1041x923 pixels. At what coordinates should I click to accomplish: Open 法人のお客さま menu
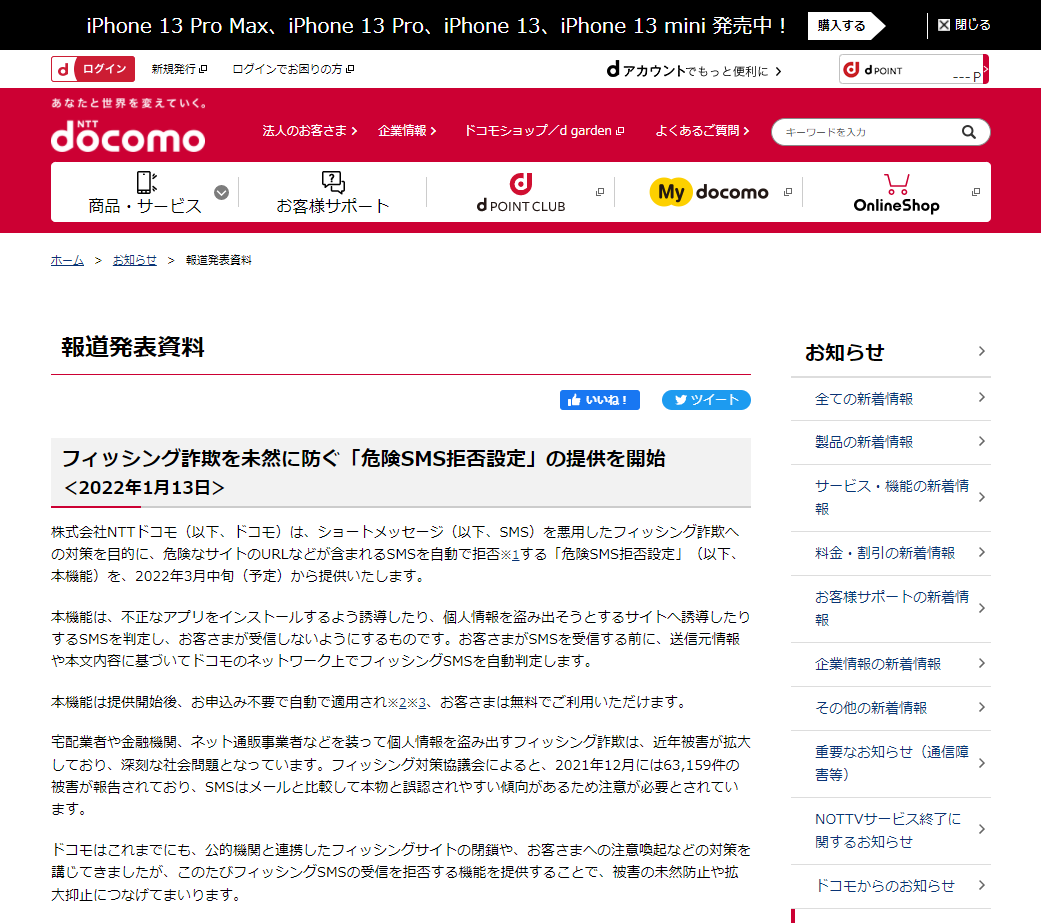click(x=310, y=131)
